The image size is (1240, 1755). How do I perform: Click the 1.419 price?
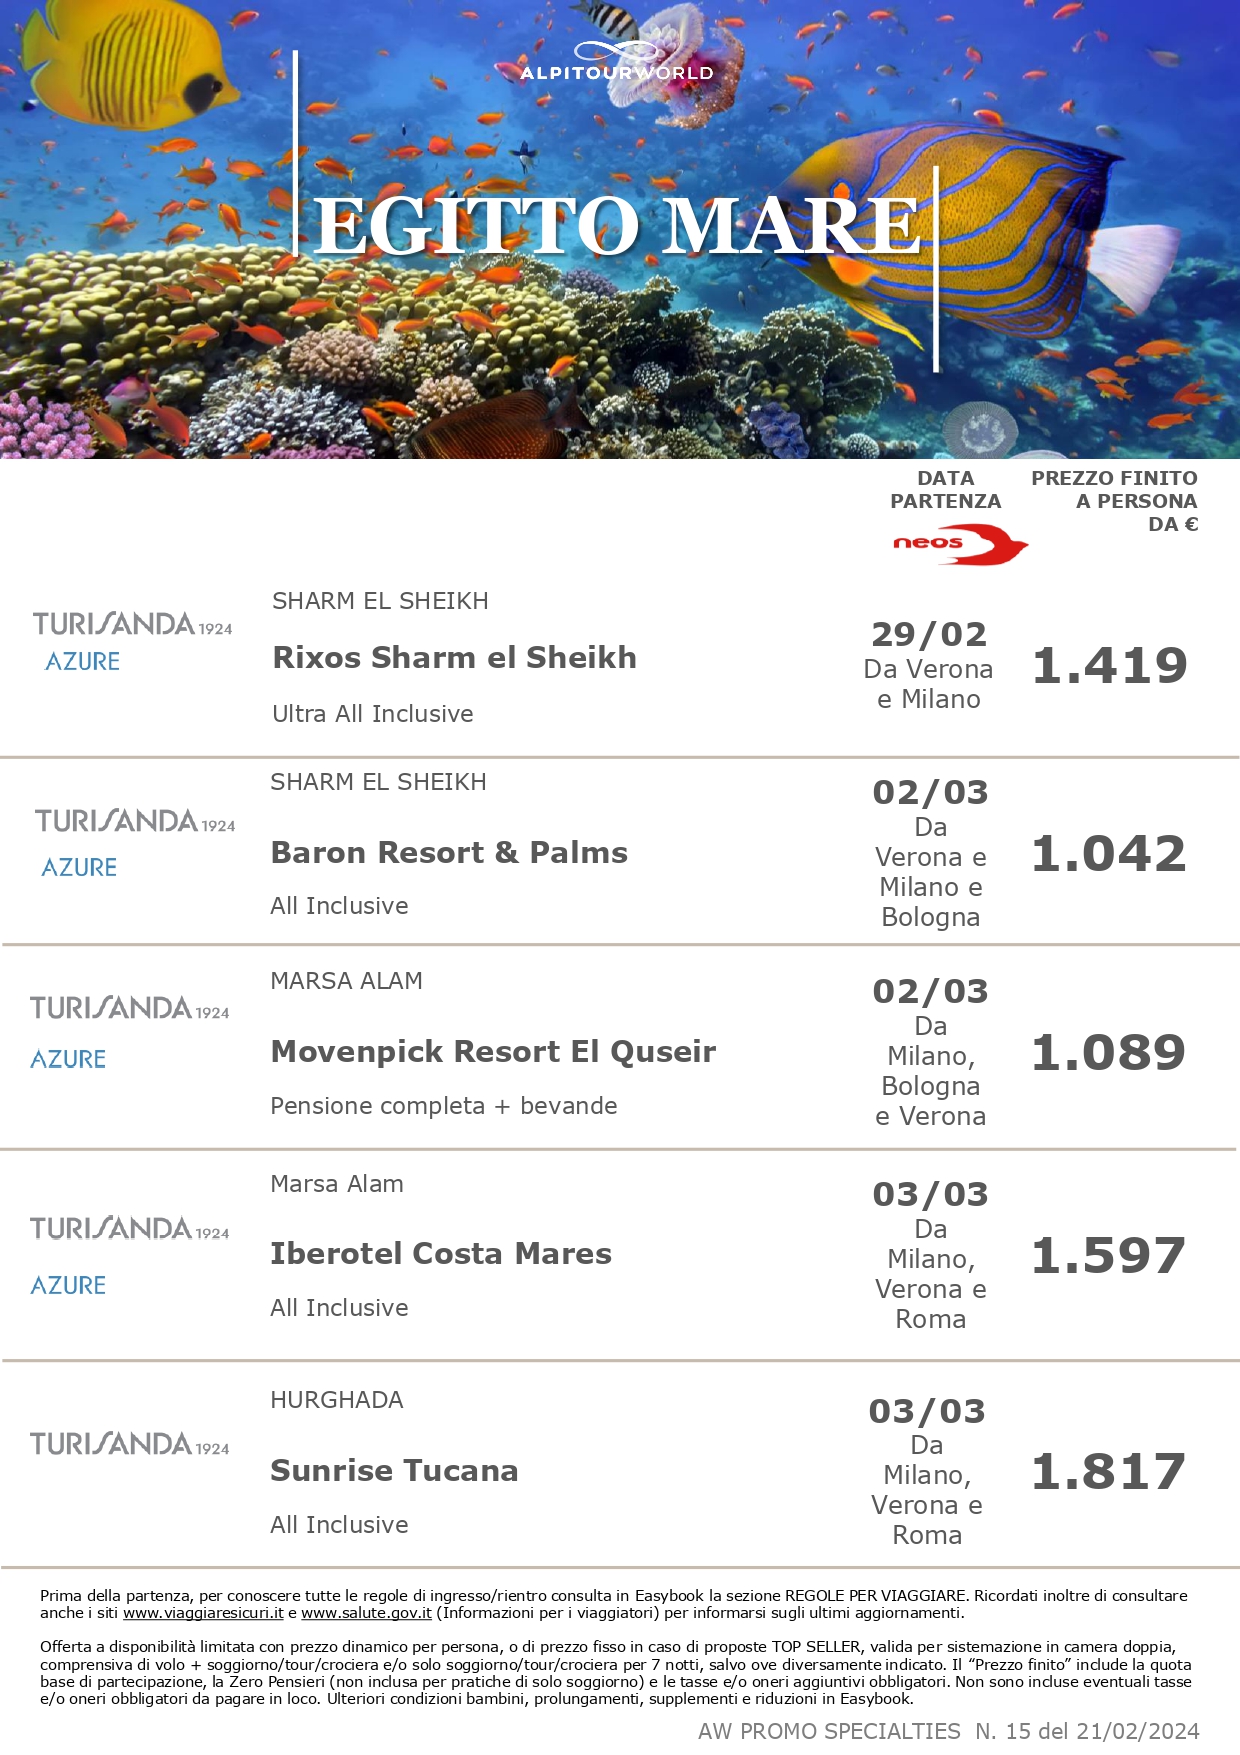click(x=1109, y=665)
